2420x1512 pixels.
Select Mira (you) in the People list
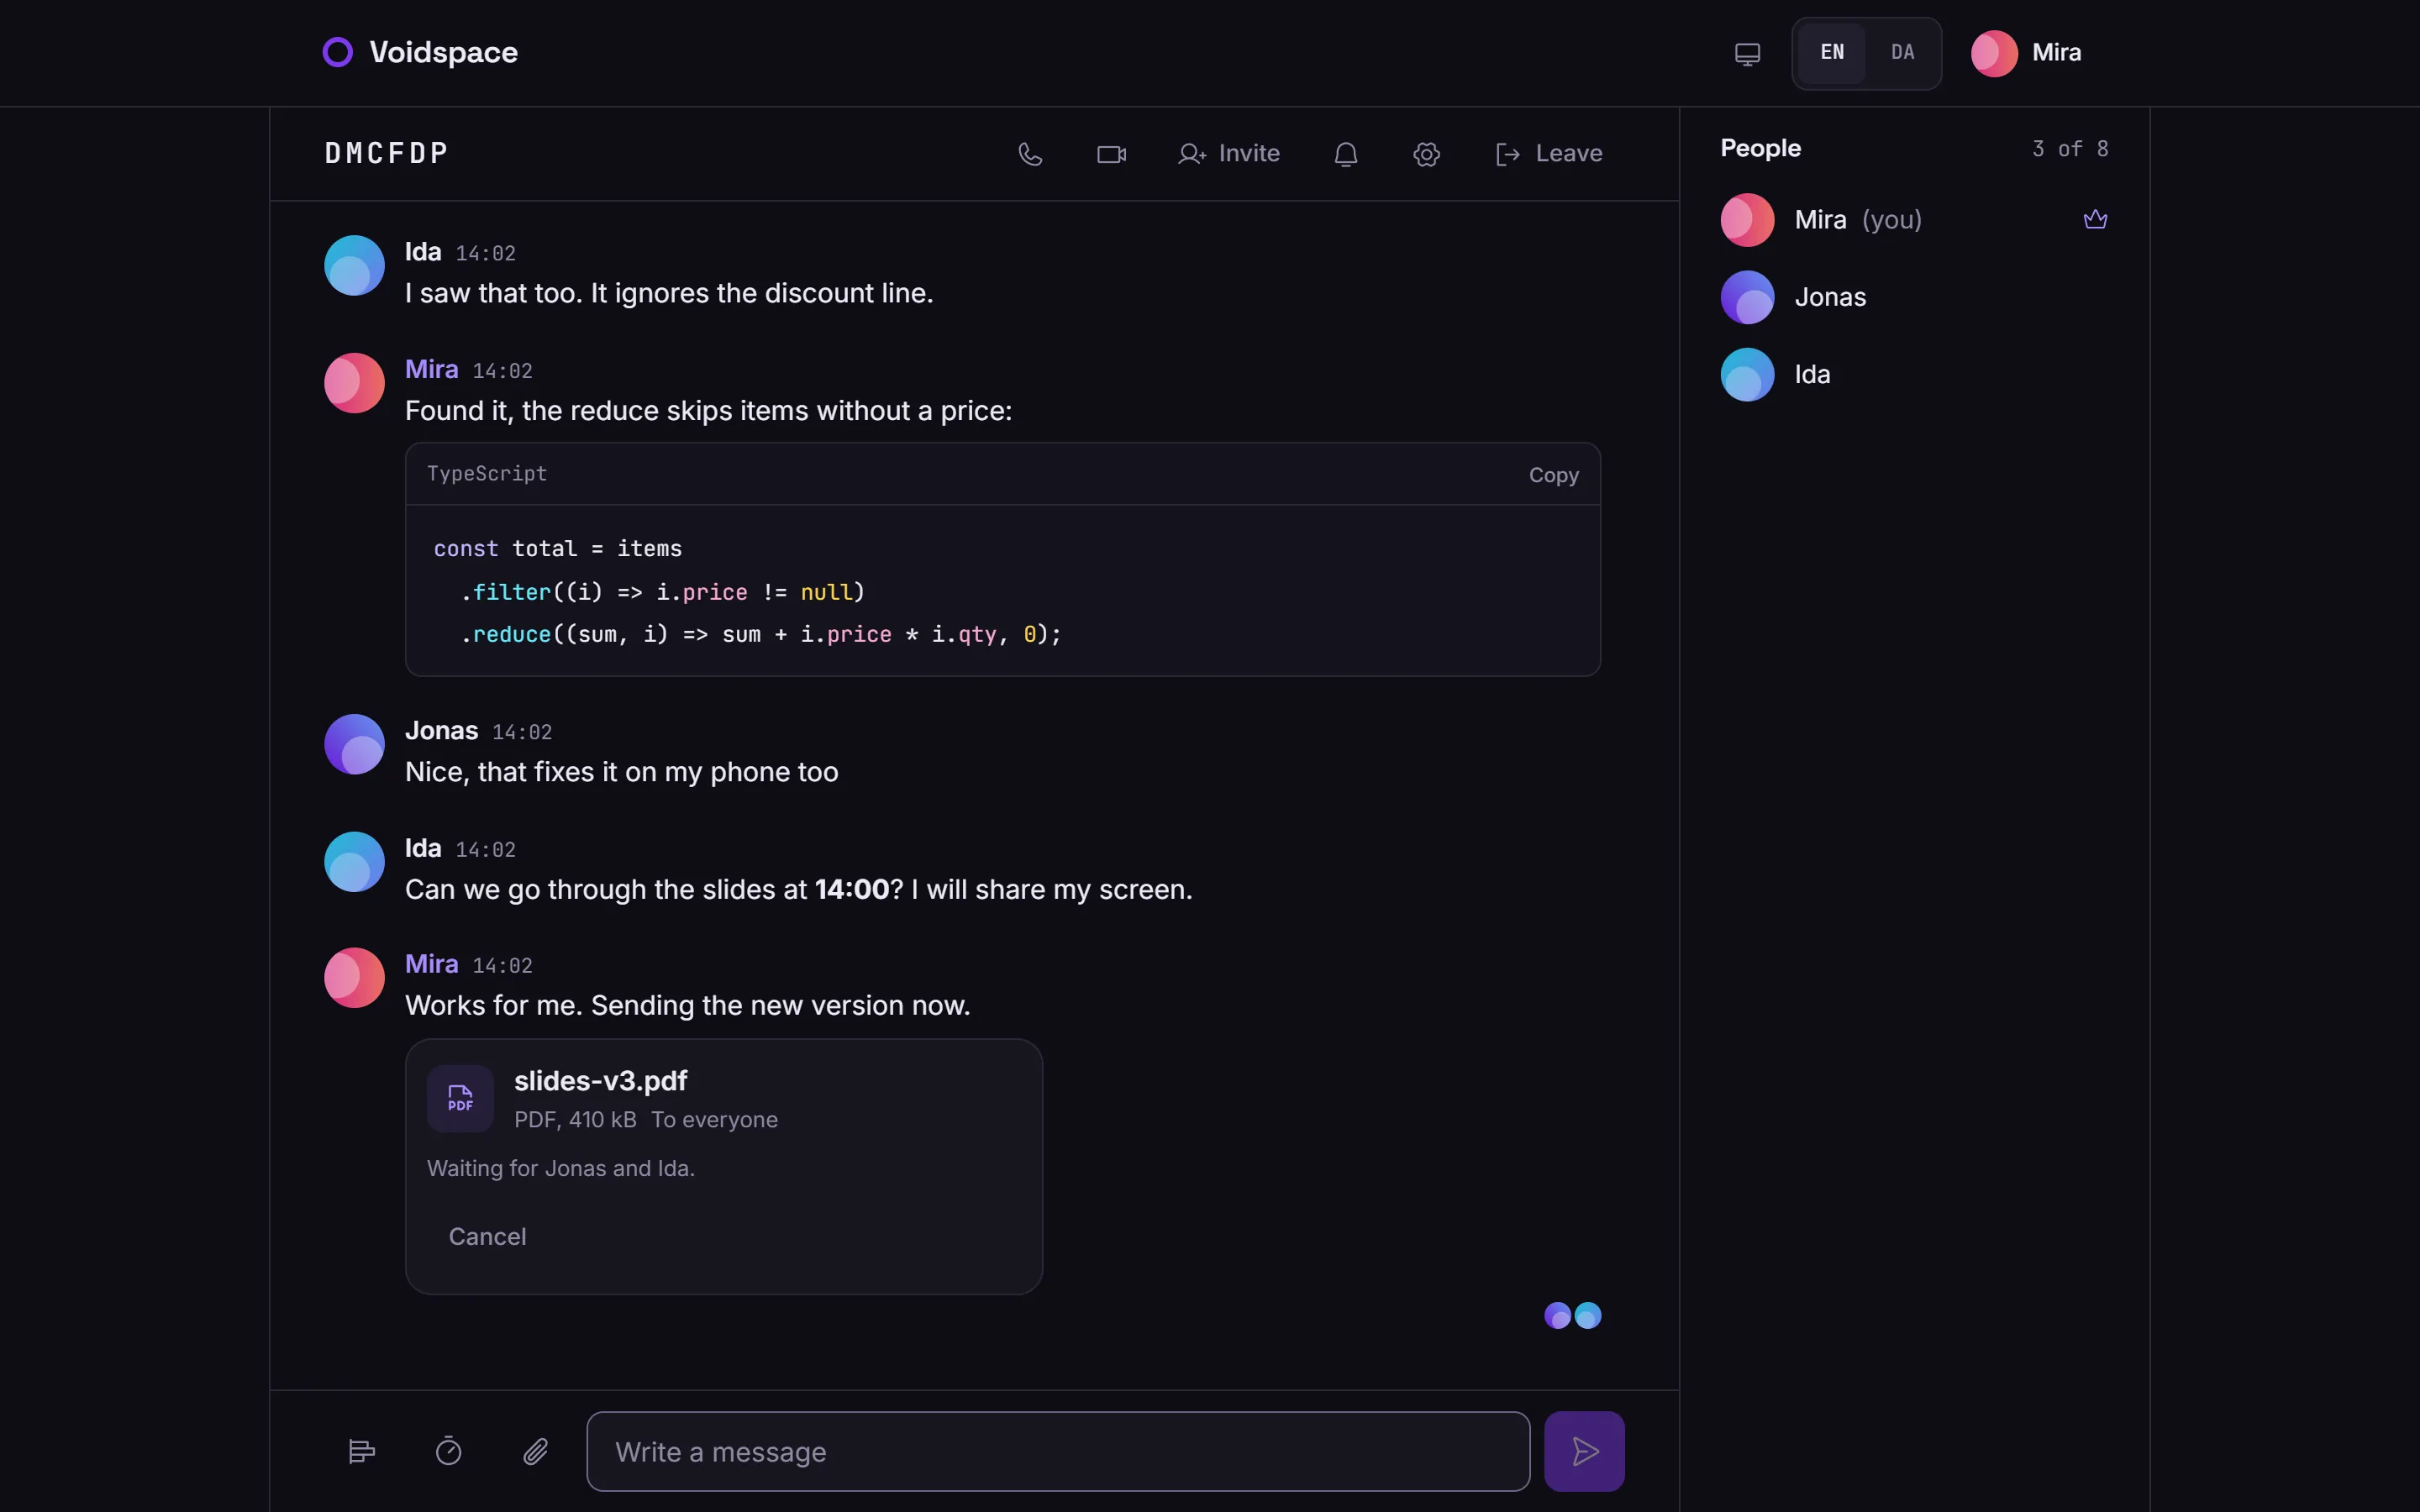tap(1914, 220)
